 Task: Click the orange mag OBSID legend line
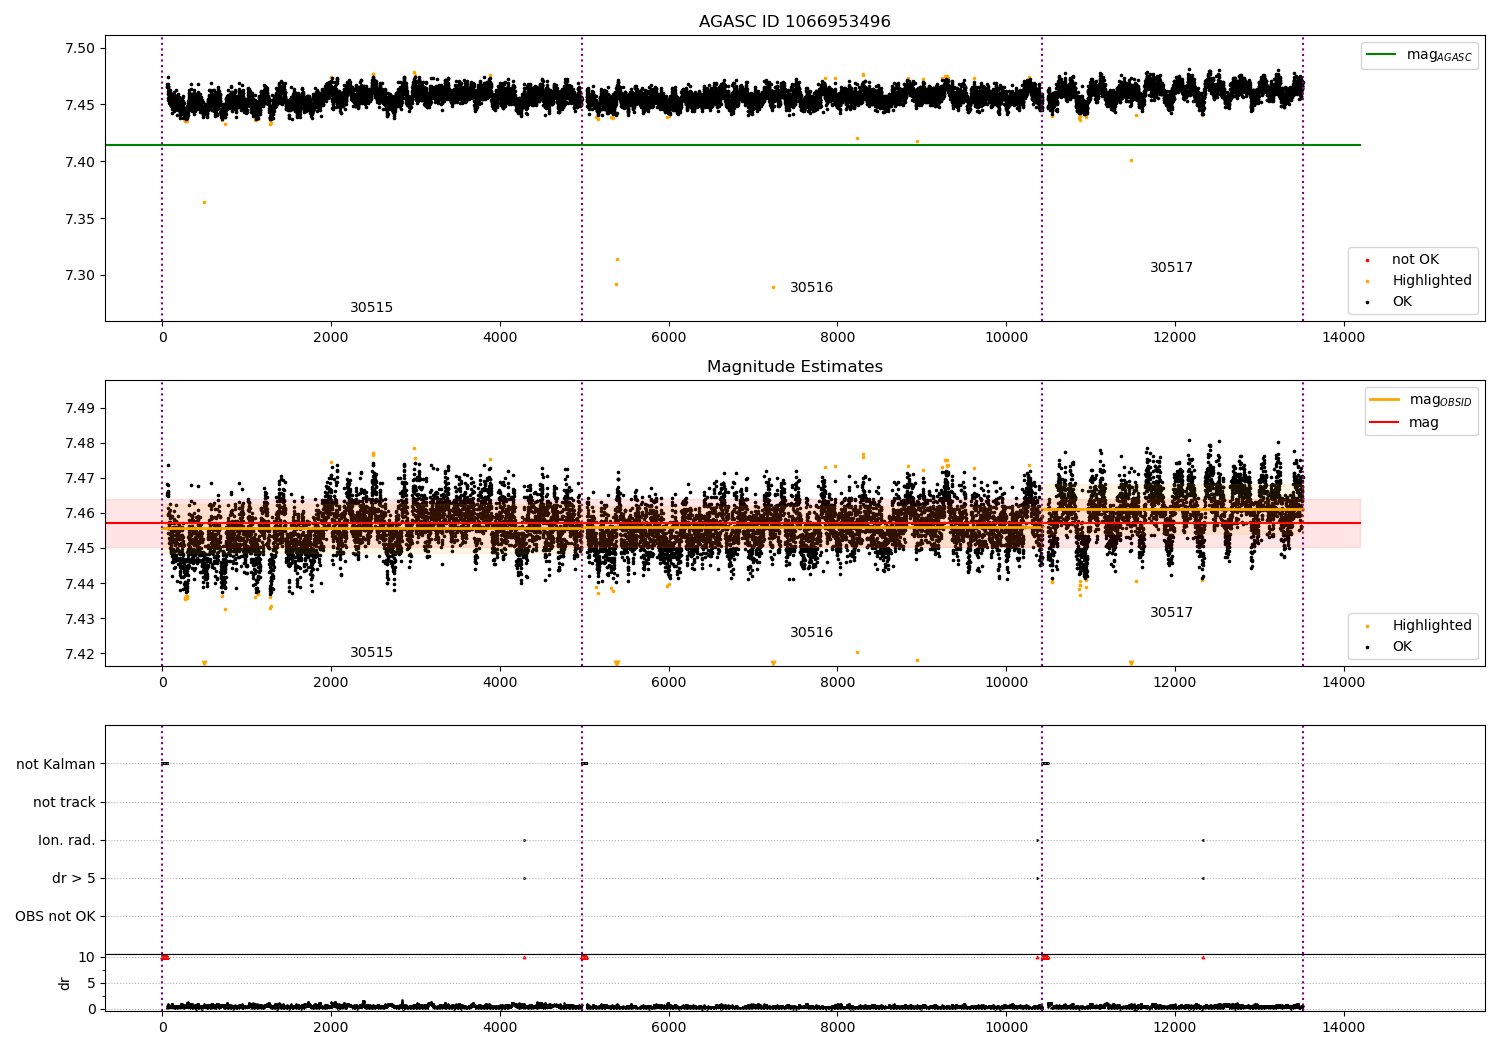[x=1384, y=400]
